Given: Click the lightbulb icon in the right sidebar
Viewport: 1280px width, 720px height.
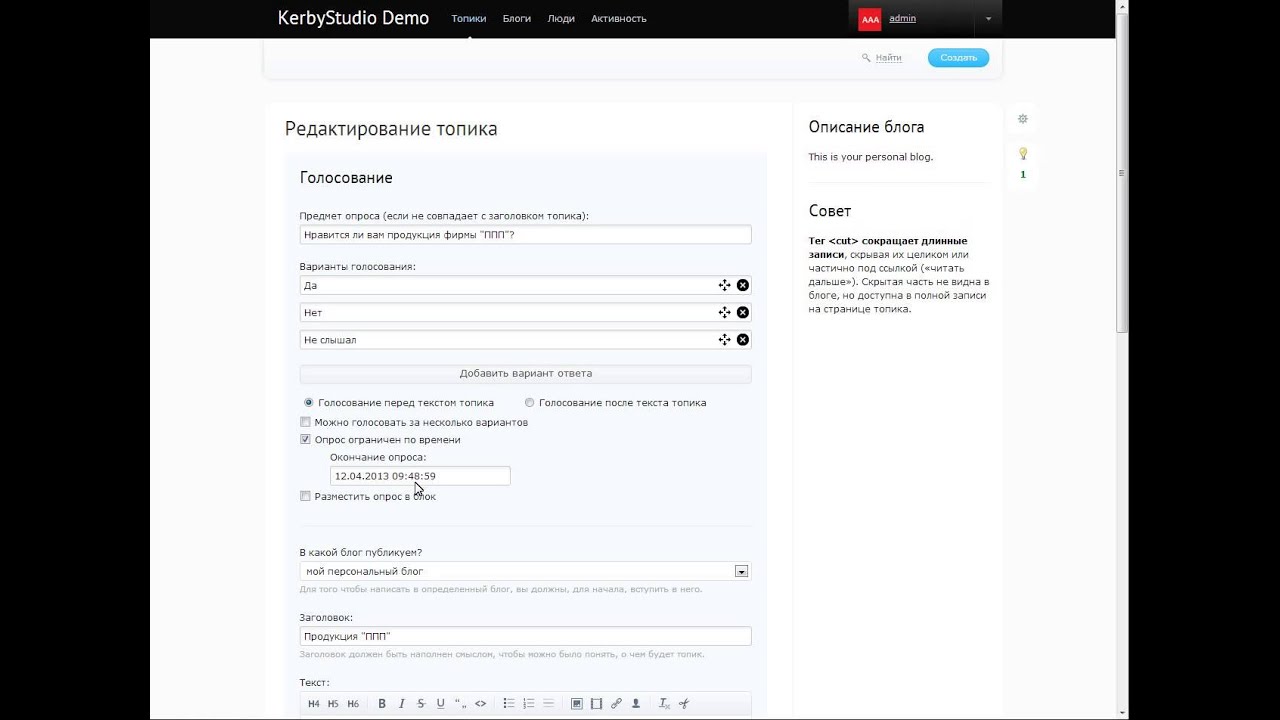Looking at the screenshot, I should coord(1022,154).
